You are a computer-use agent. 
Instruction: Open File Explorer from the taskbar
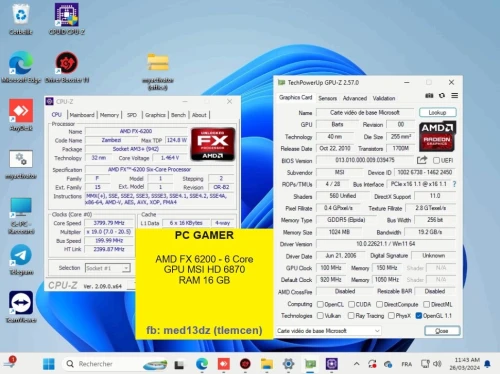[x=267, y=364]
